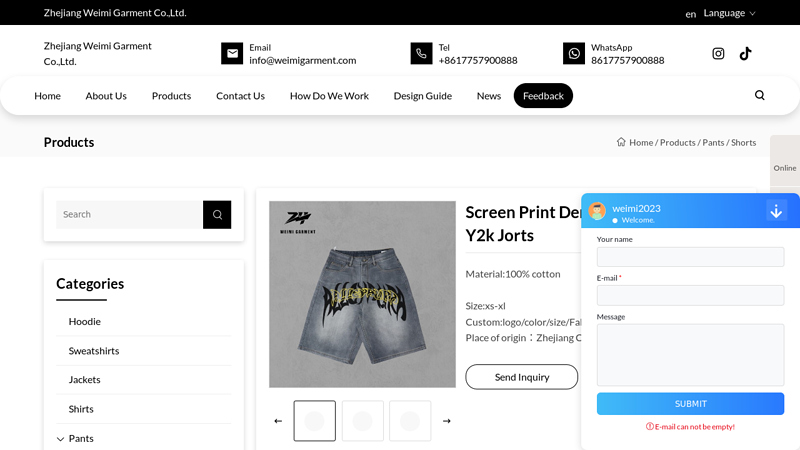This screenshot has width=800, height=450.
Task: Open the Pants category link
Action: coord(81,438)
